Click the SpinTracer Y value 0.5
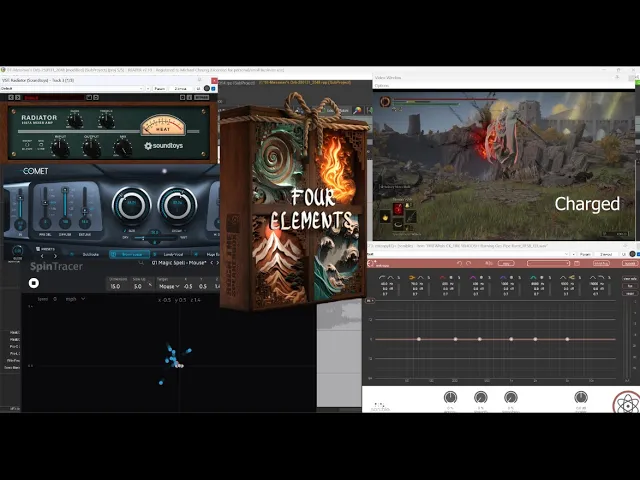Screen dimensions: 640x480 pos(203,287)
